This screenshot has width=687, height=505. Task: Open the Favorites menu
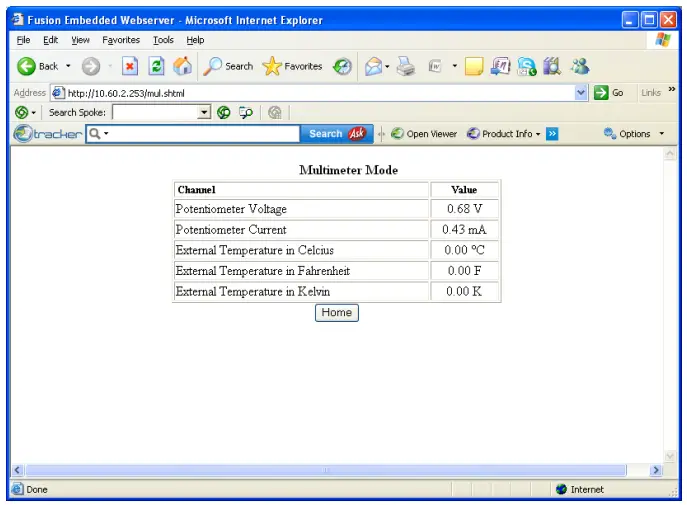click(x=121, y=40)
